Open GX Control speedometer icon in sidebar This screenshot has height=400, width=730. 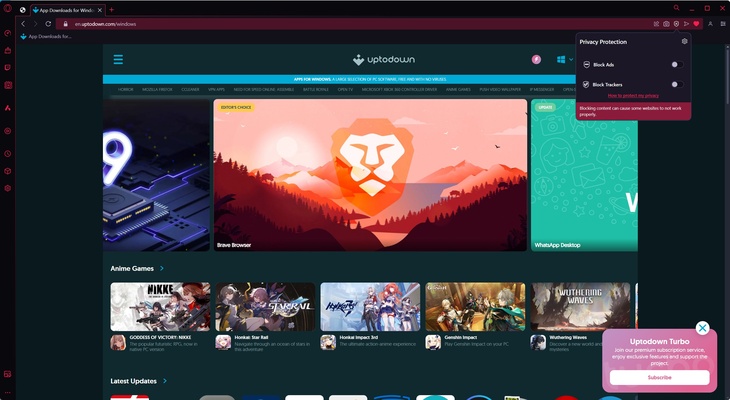7,33
